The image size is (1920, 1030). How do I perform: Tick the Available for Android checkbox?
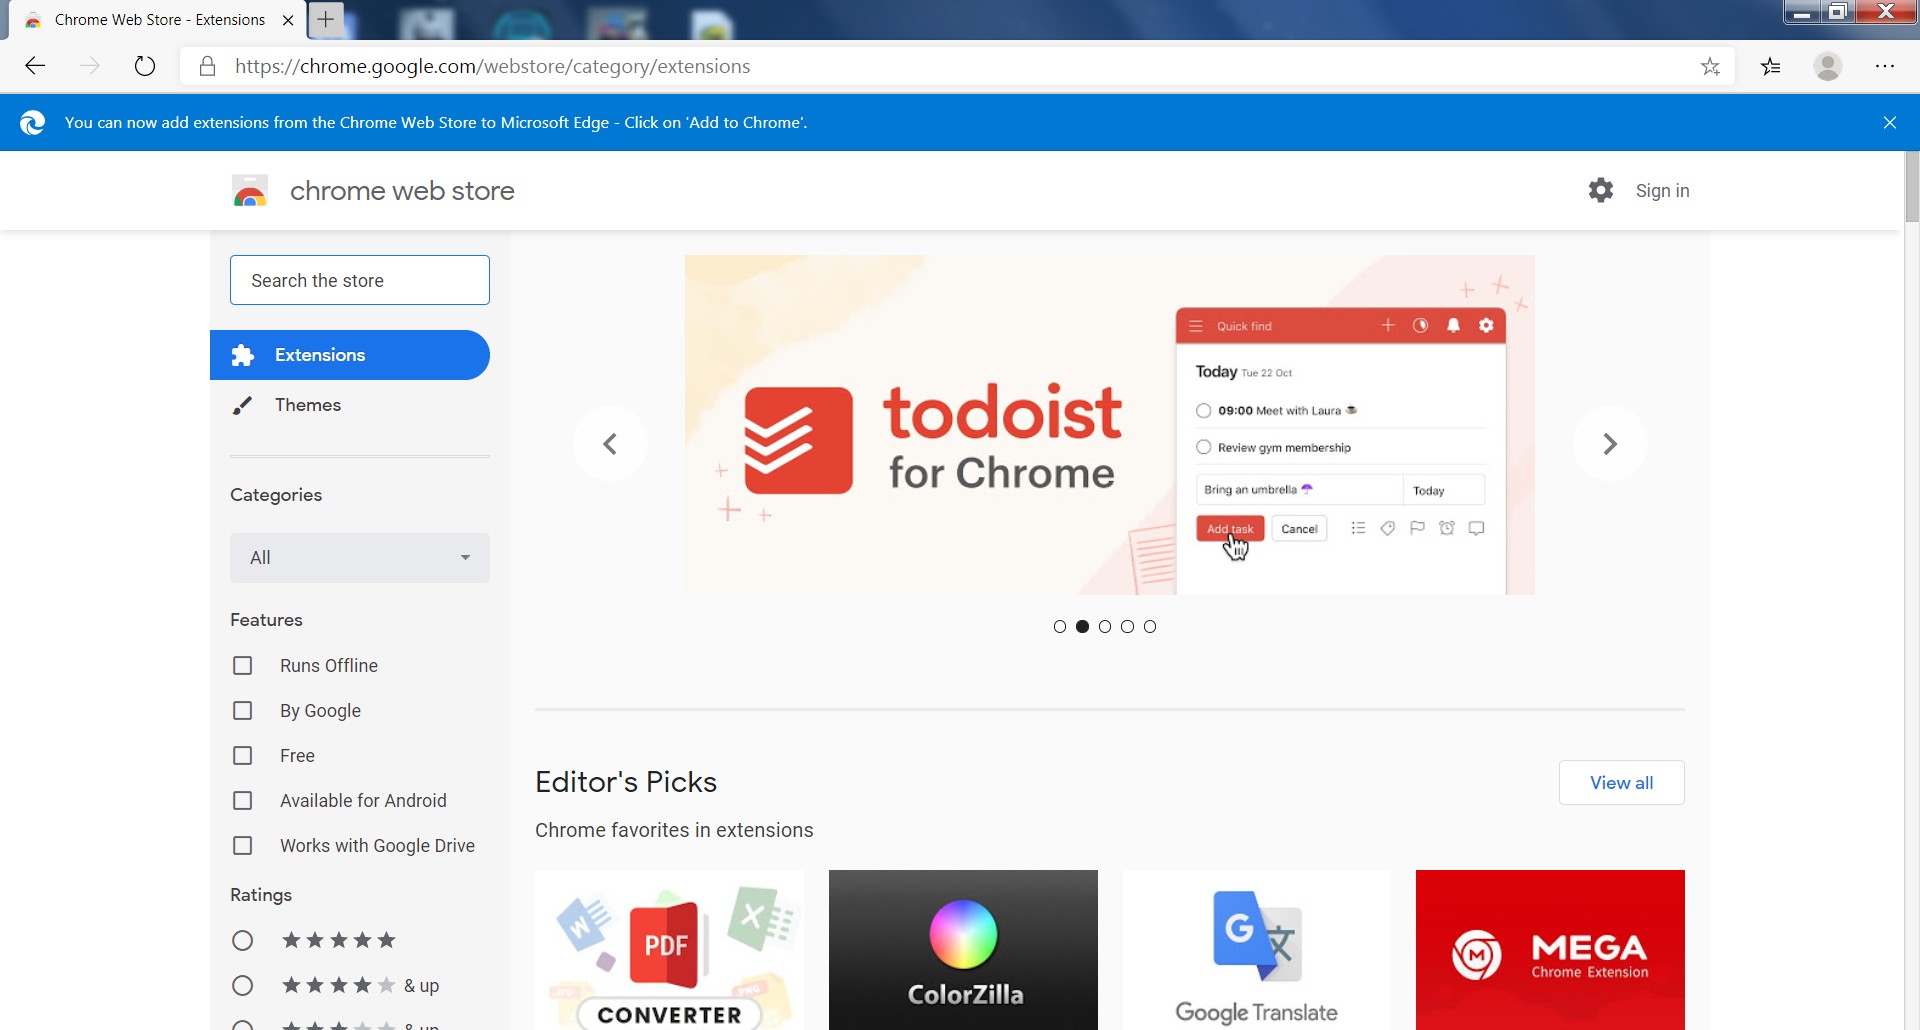point(242,800)
